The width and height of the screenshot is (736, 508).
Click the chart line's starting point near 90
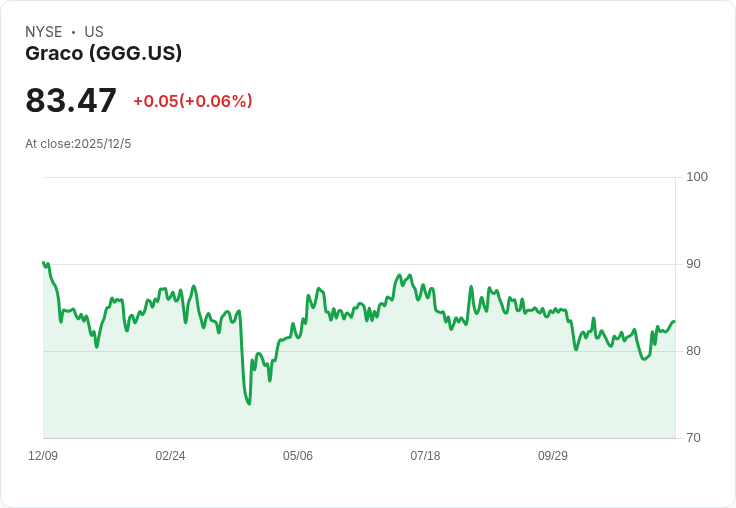(44, 263)
